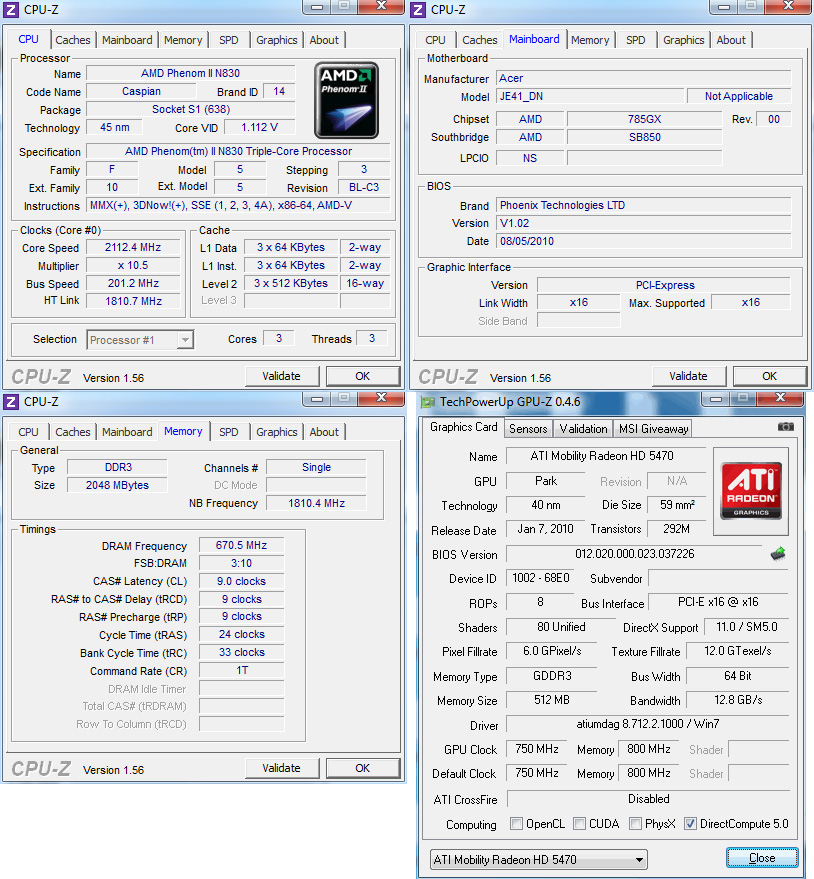Screen dimensions: 814x879
Task: Click the Level 2 cache value 3 x 512 KBytes
Action: (291, 283)
